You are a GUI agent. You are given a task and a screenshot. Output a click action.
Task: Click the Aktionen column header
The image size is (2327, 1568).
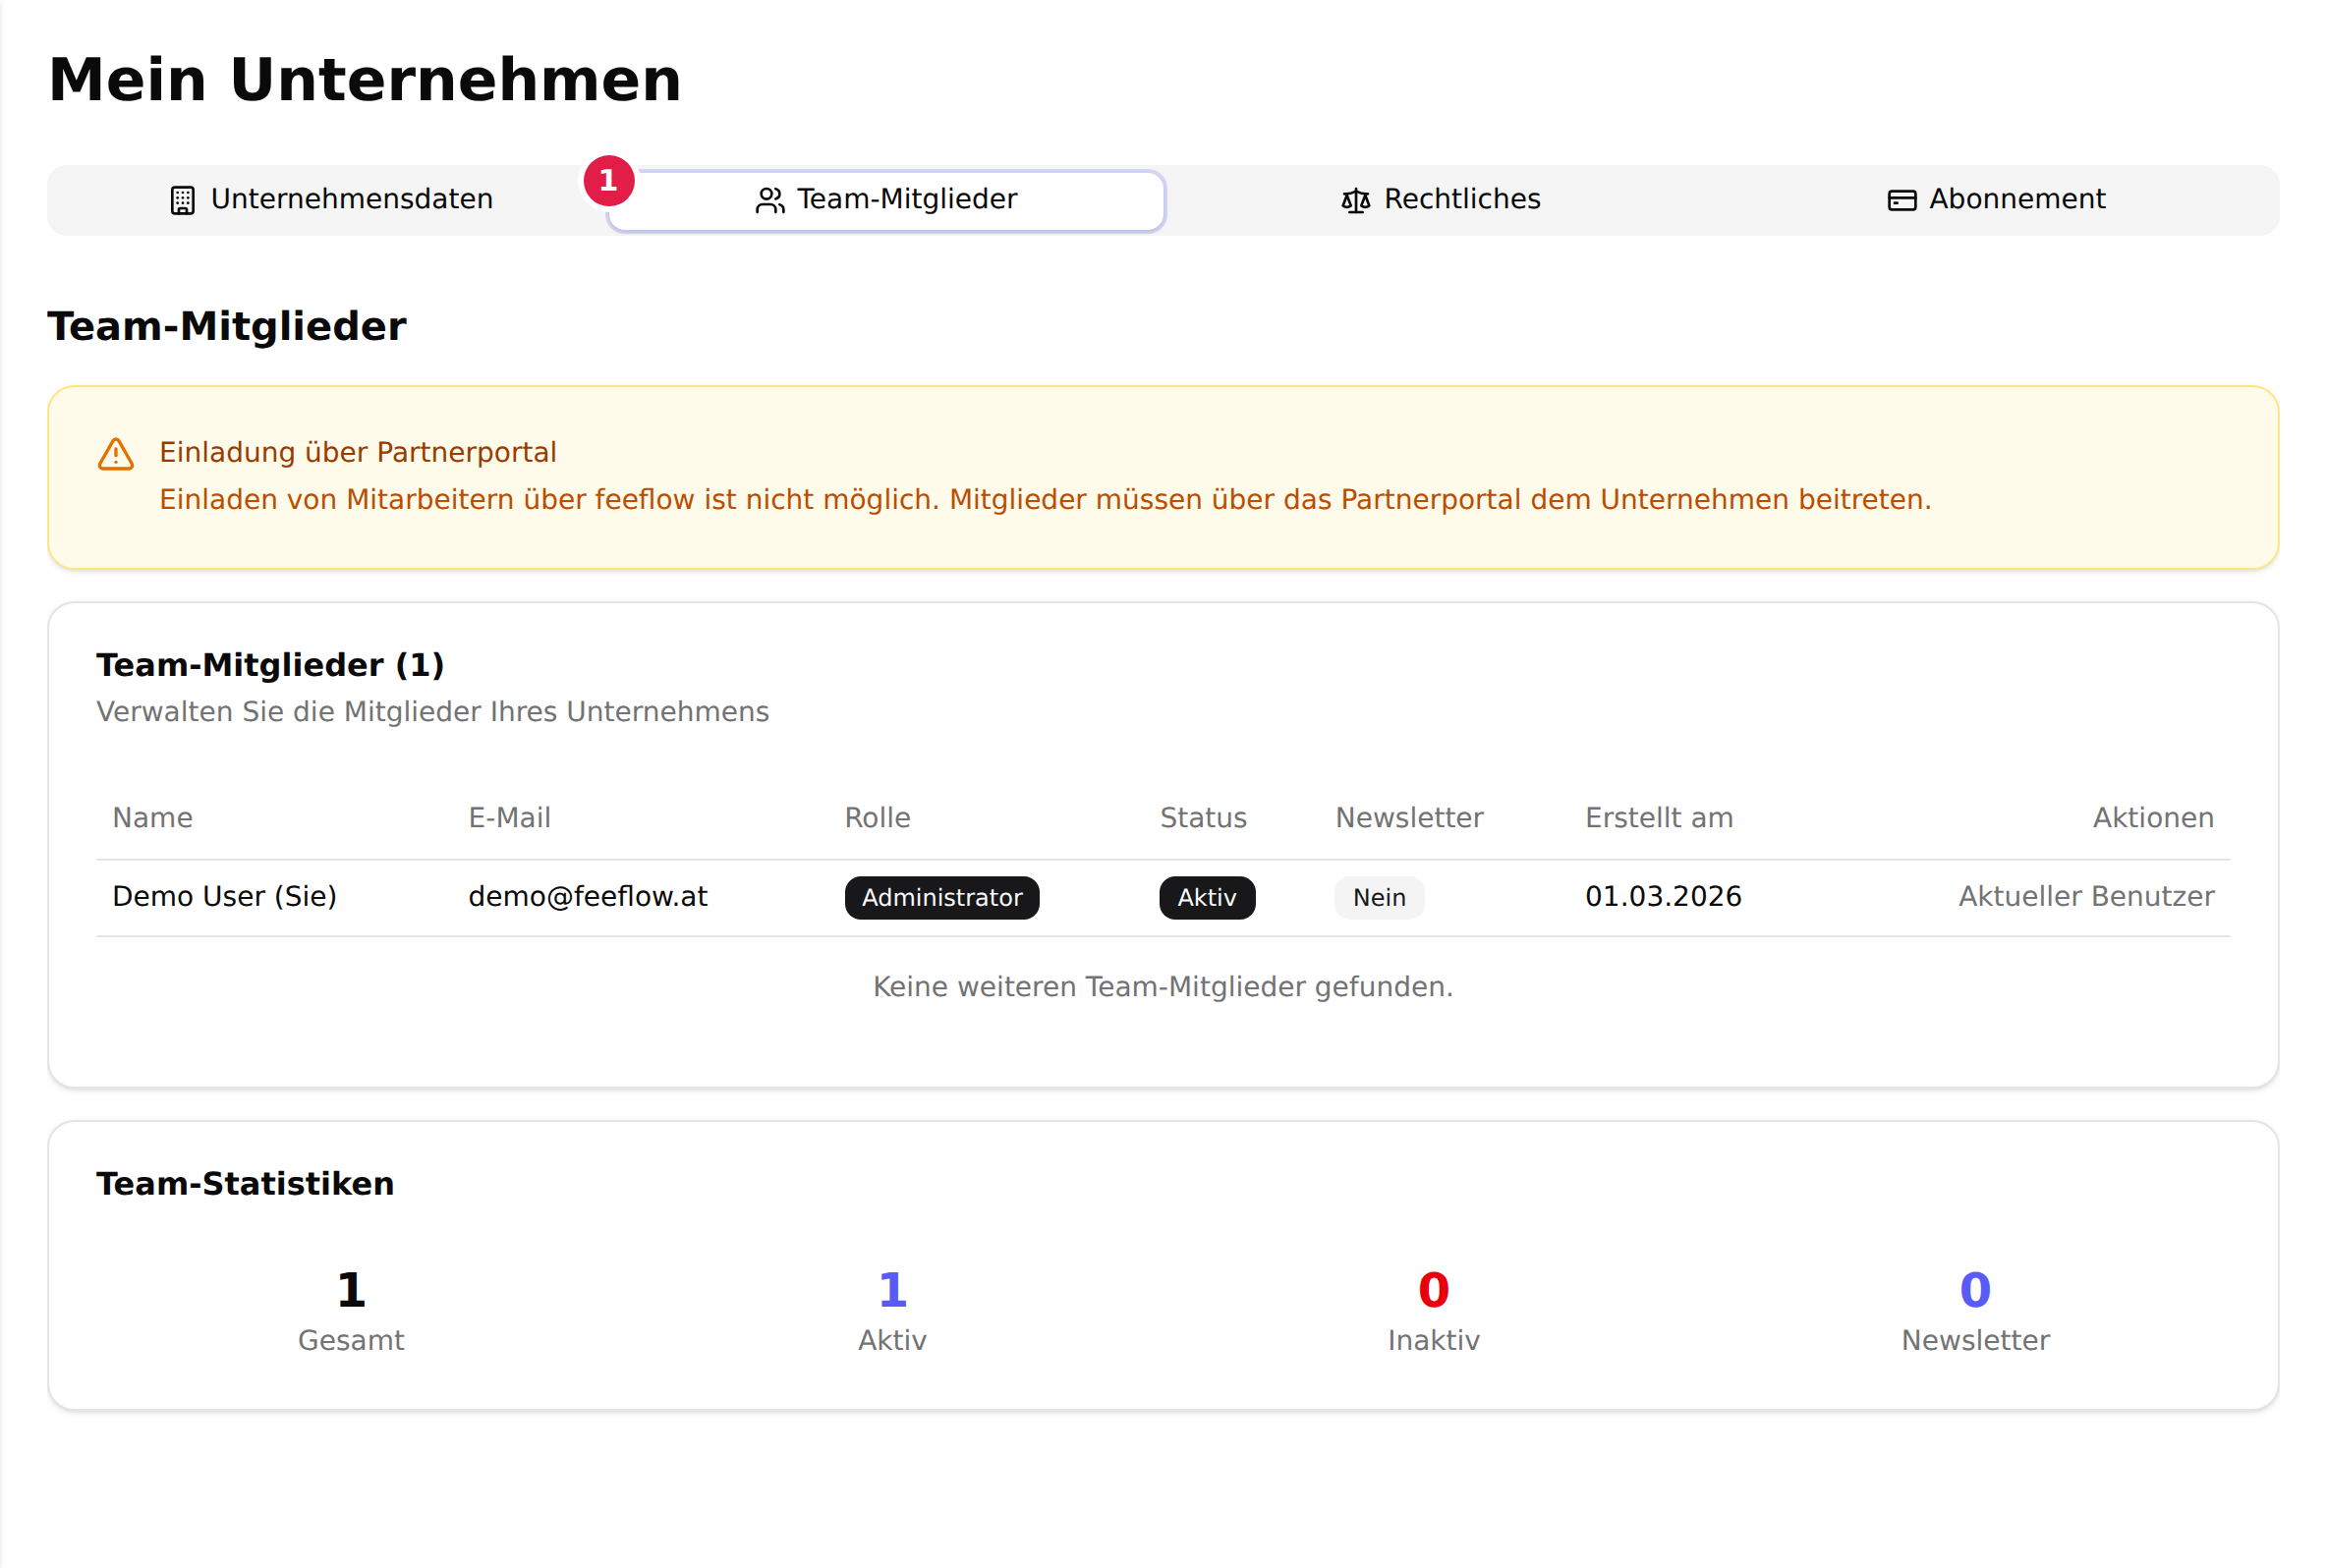(2153, 817)
